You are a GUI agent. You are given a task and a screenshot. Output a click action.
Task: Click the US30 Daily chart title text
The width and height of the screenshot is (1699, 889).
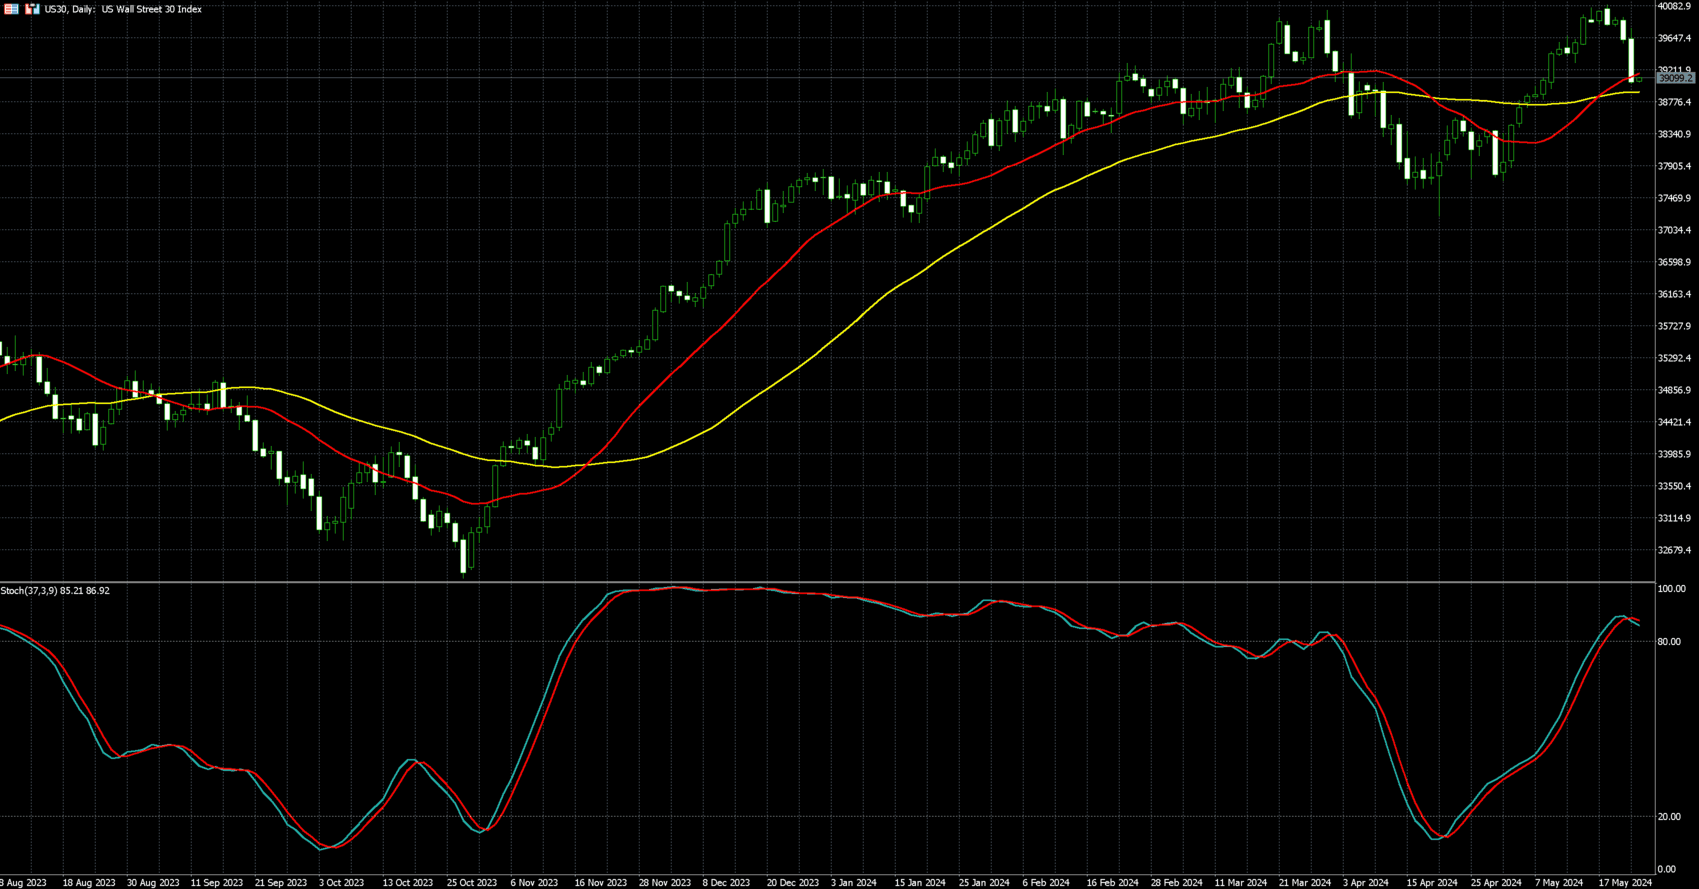click(123, 9)
